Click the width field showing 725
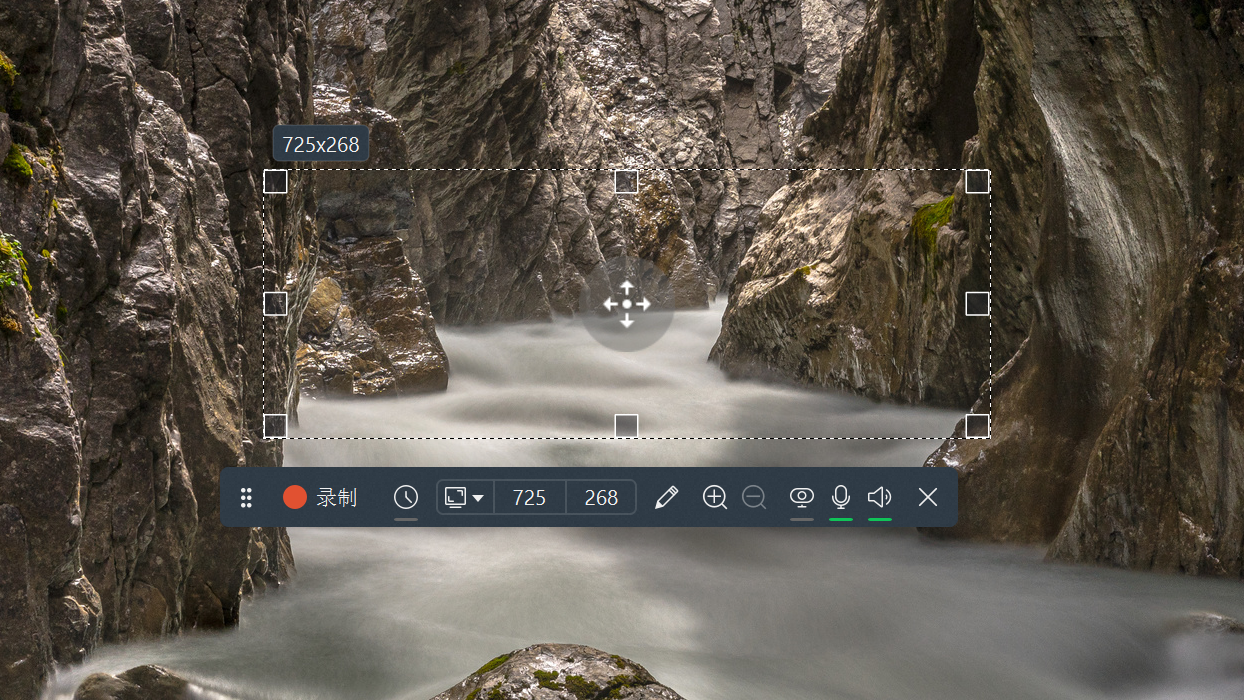This screenshot has height=700, width=1244. 530,497
